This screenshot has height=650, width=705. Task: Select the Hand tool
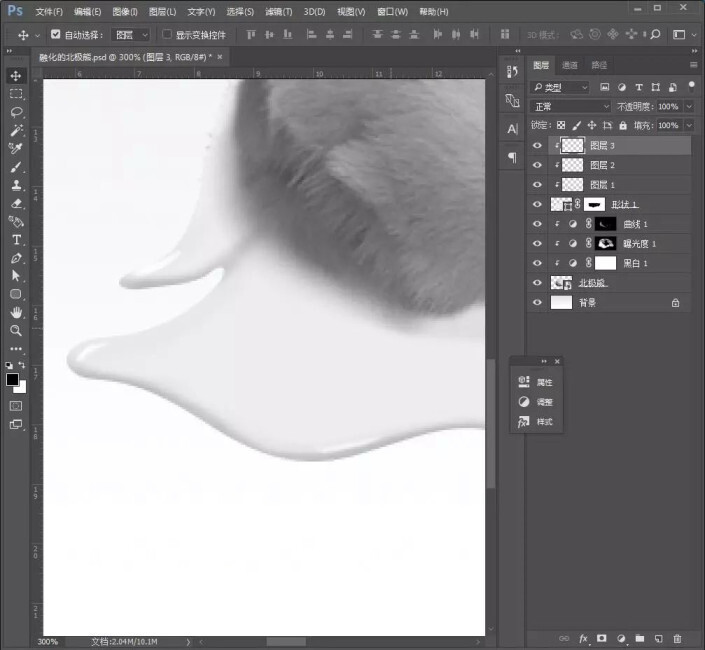coord(17,312)
